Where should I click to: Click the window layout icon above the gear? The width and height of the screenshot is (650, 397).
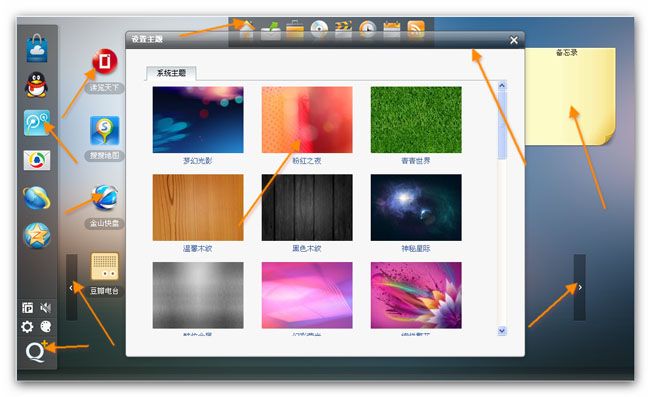pyautogui.click(x=27, y=307)
